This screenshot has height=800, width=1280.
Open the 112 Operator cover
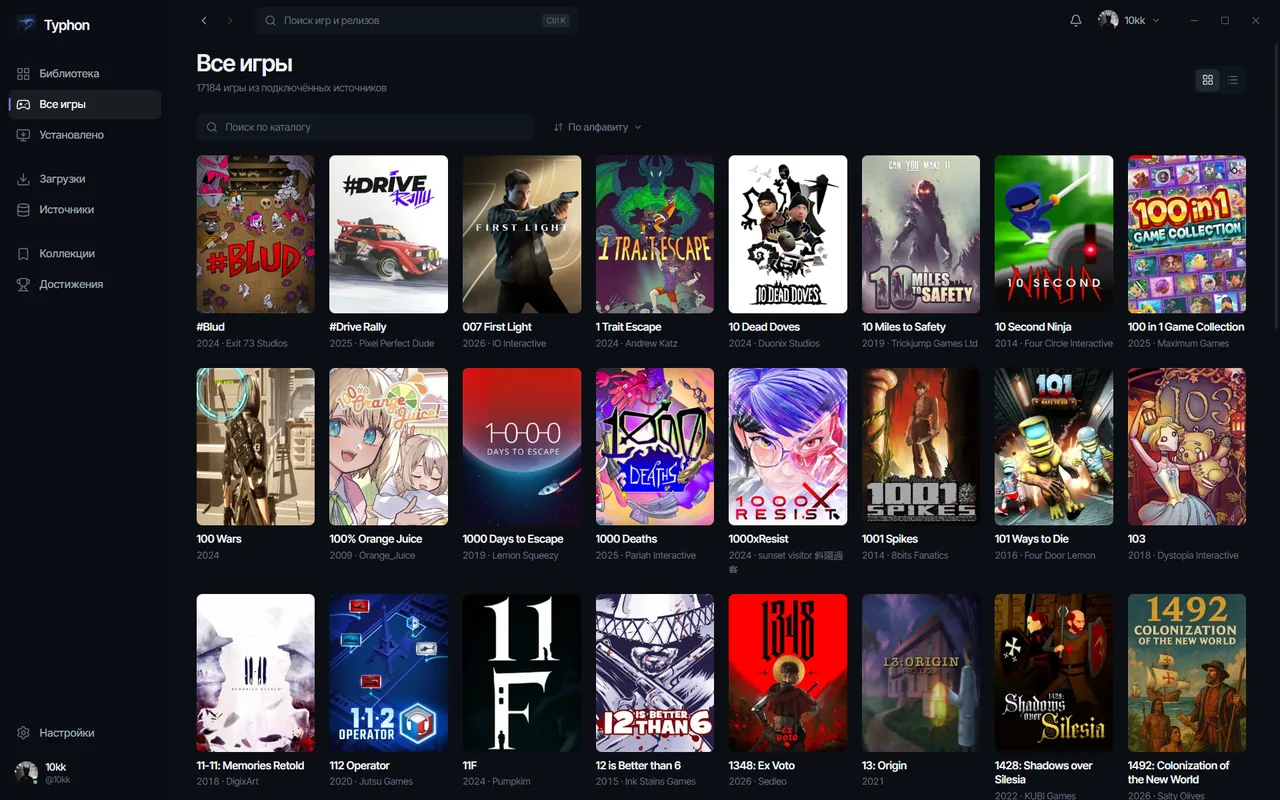tap(389, 673)
